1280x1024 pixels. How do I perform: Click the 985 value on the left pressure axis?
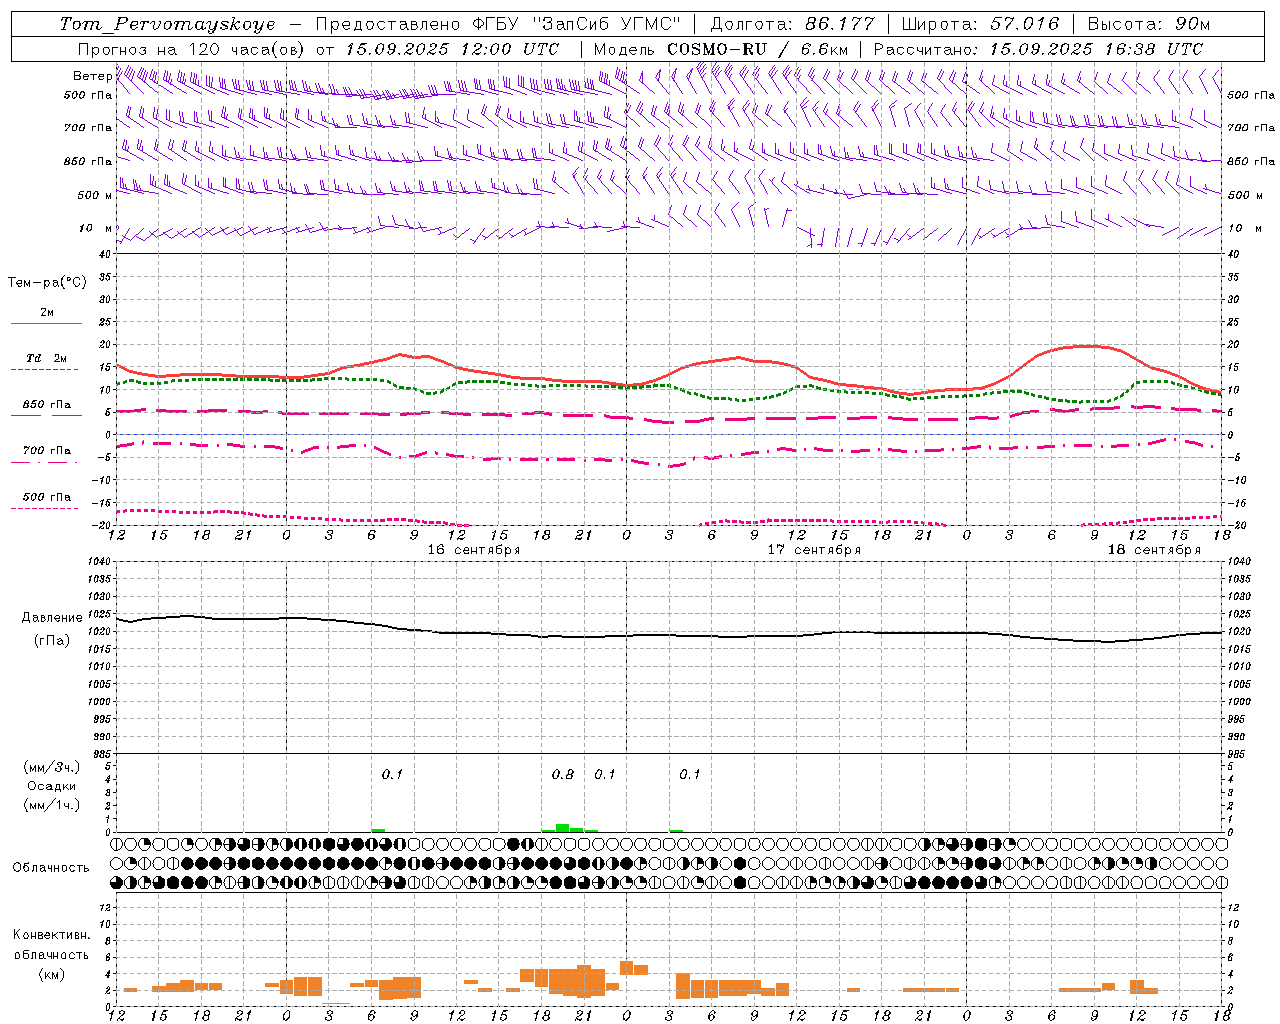tap(103, 754)
